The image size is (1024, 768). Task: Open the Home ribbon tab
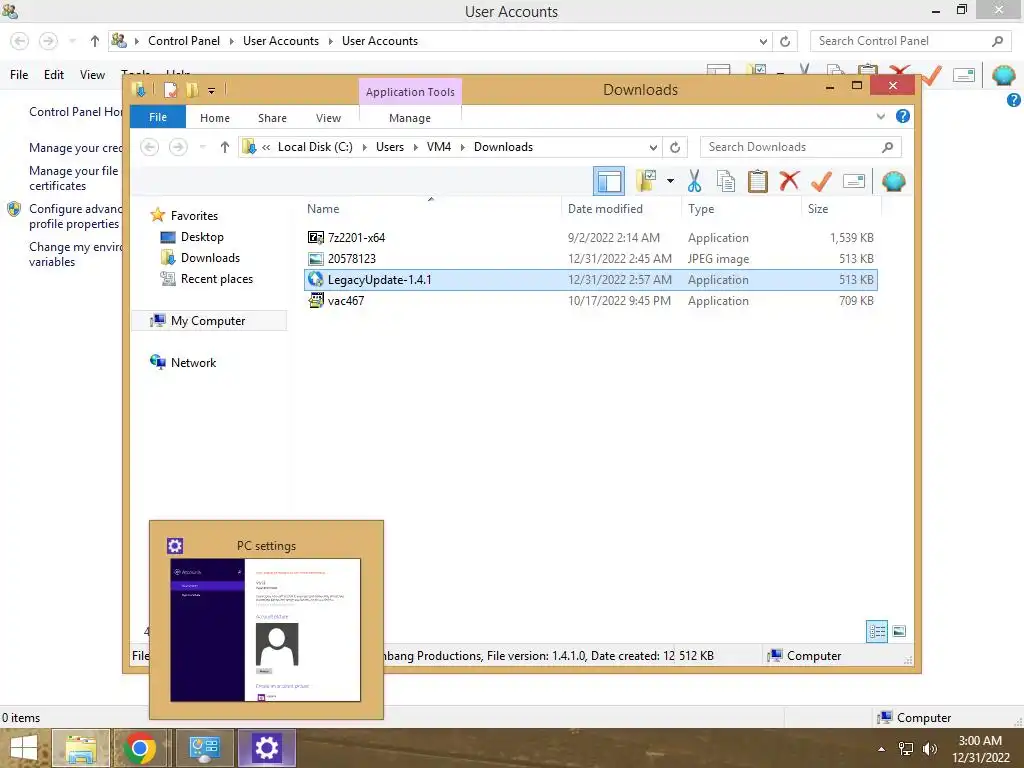(215, 118)
